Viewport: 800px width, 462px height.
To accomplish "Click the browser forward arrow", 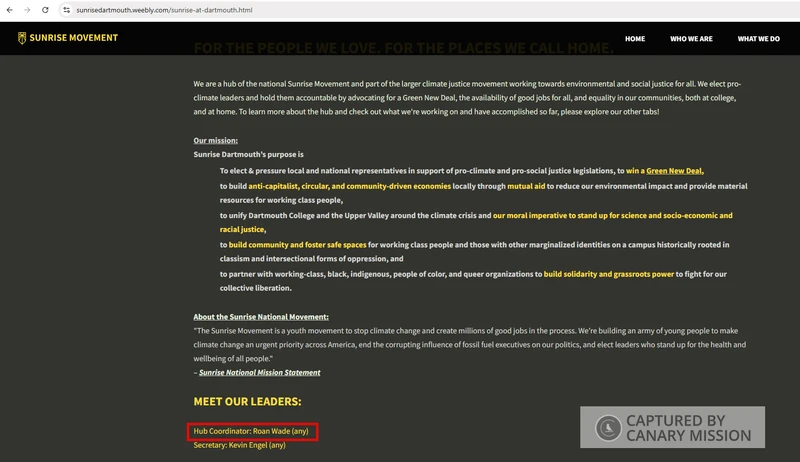I will click(27, 10).
